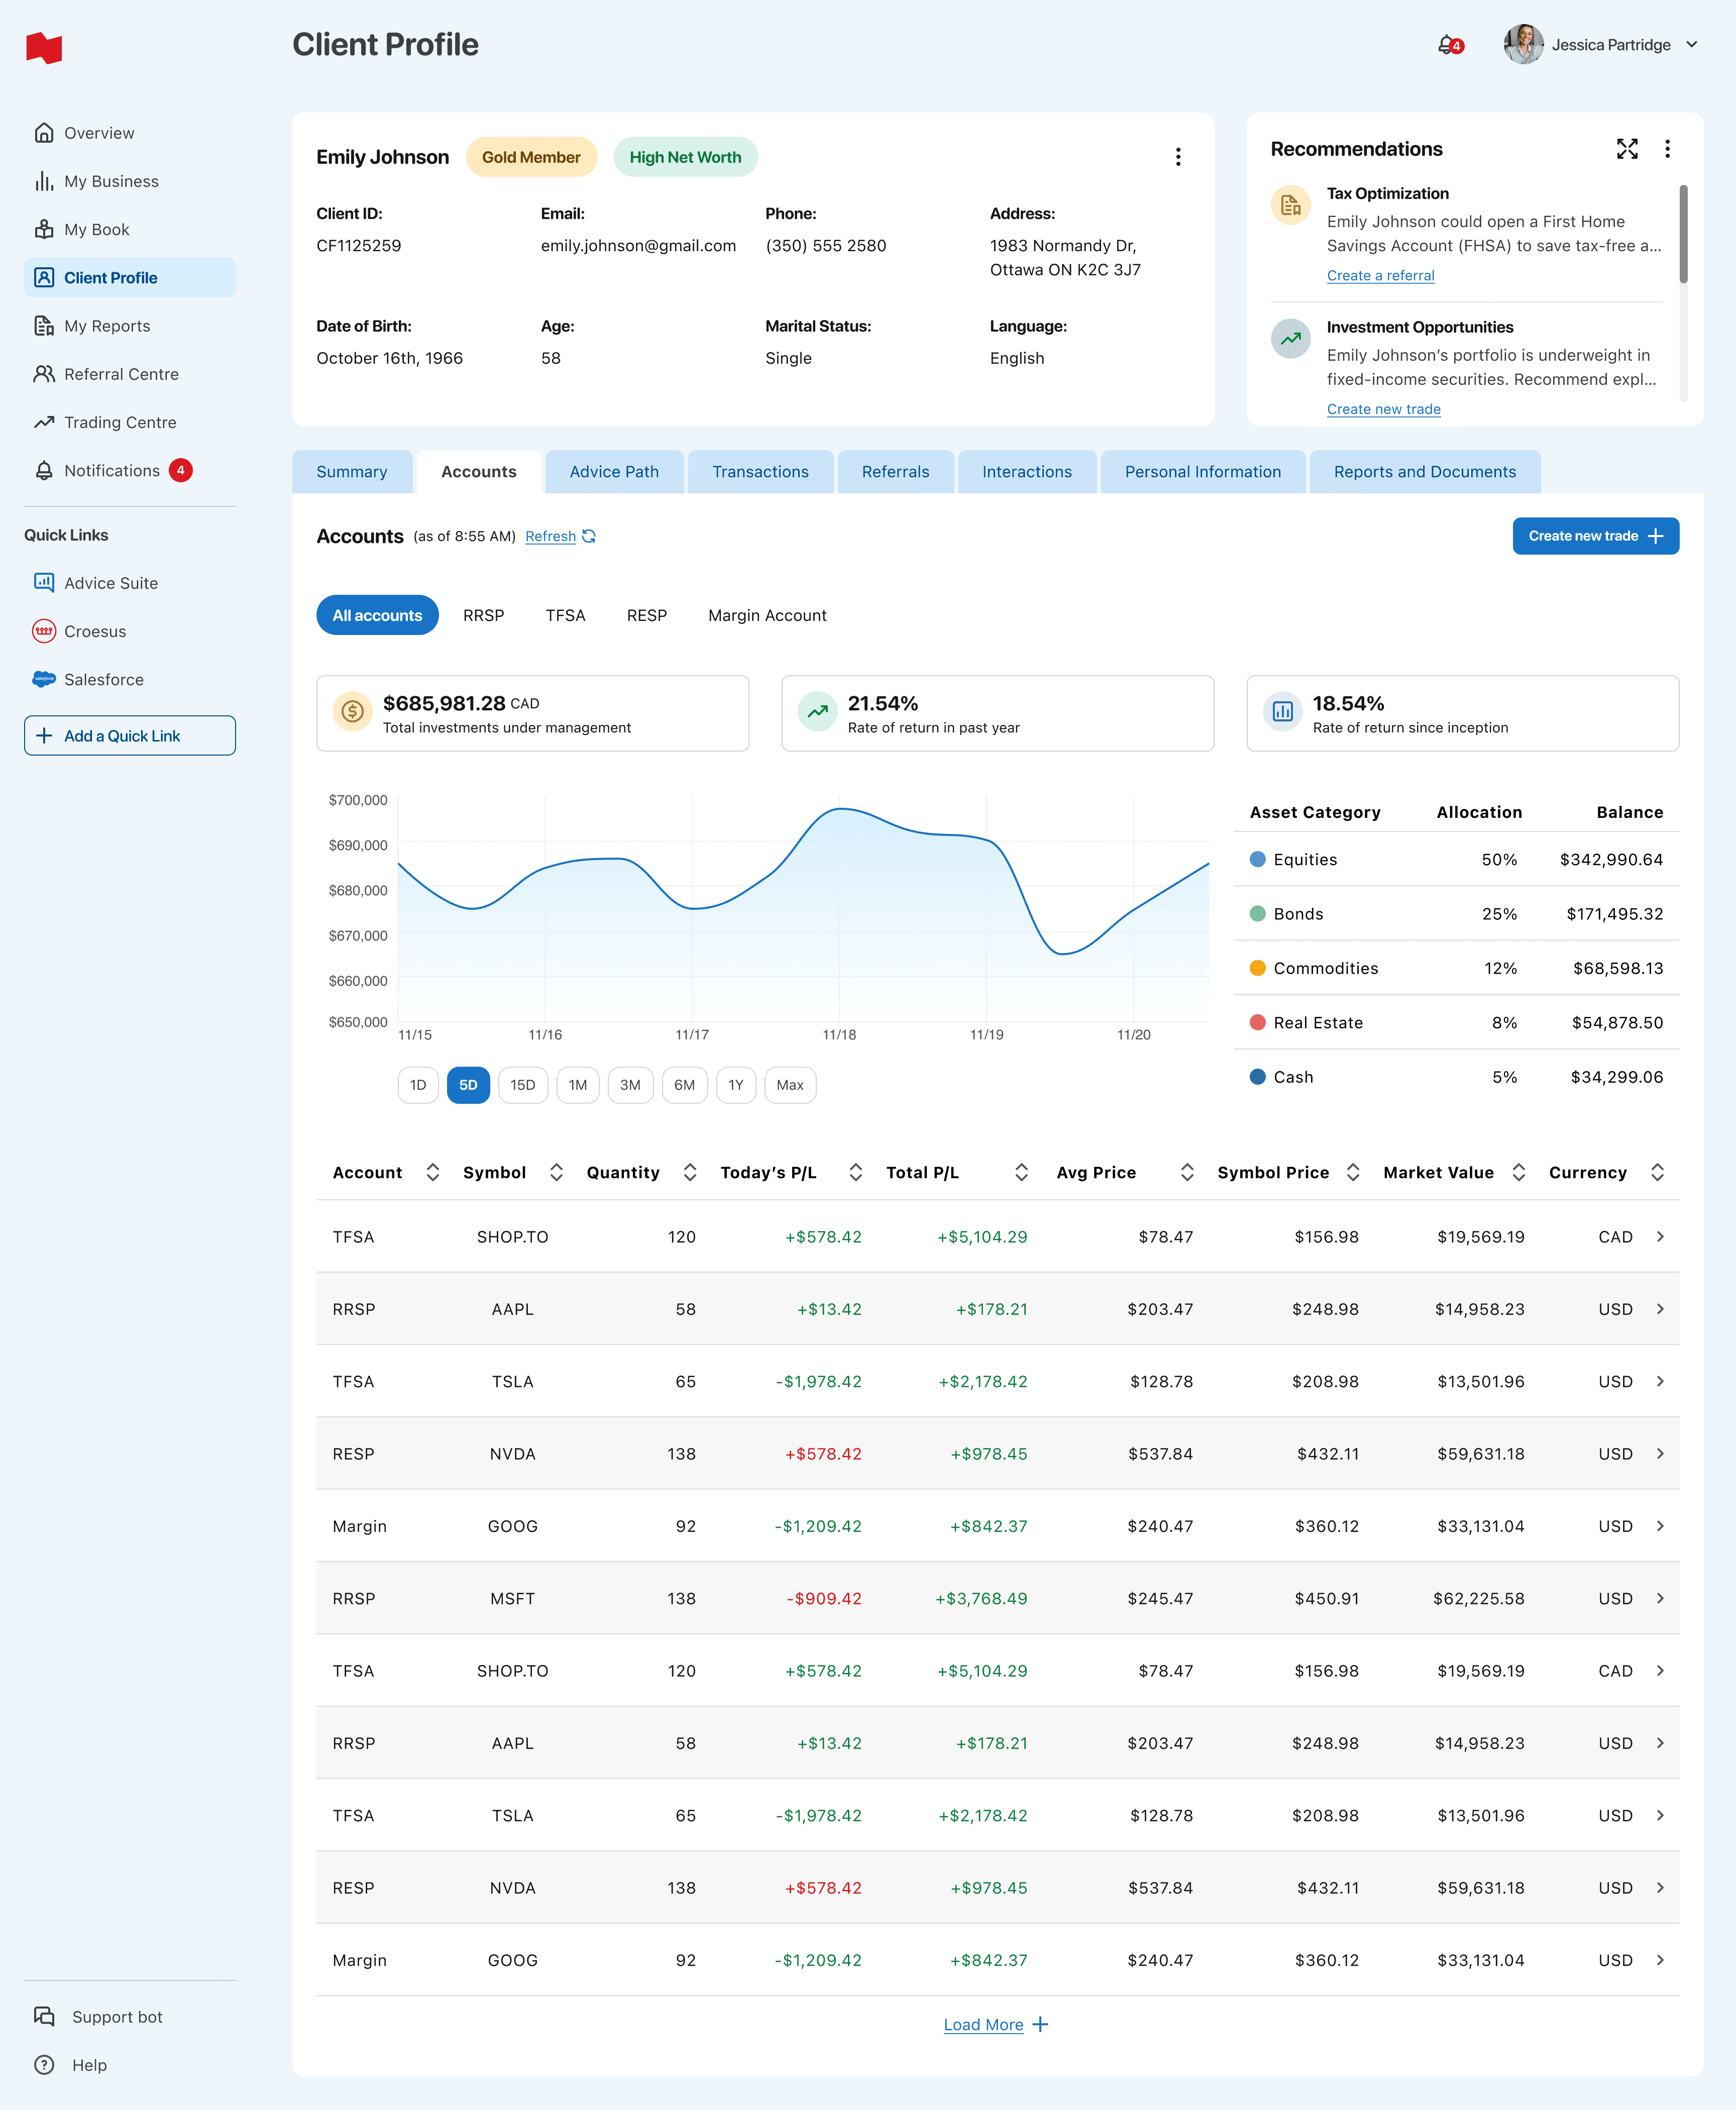Expand the Recommendations panel fullscreen icon
This screenshot has height=2110, width=1736.
click(x=1626, y=149)
